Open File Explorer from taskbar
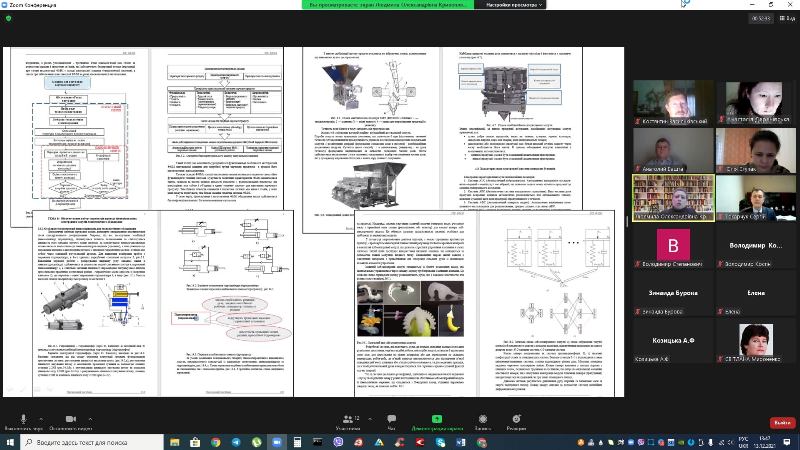This screenshot has height=450, width=800. pos(174,442)
